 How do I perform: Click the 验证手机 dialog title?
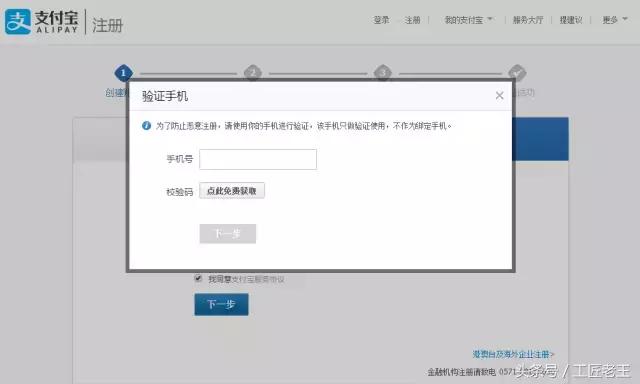[165, 96]
